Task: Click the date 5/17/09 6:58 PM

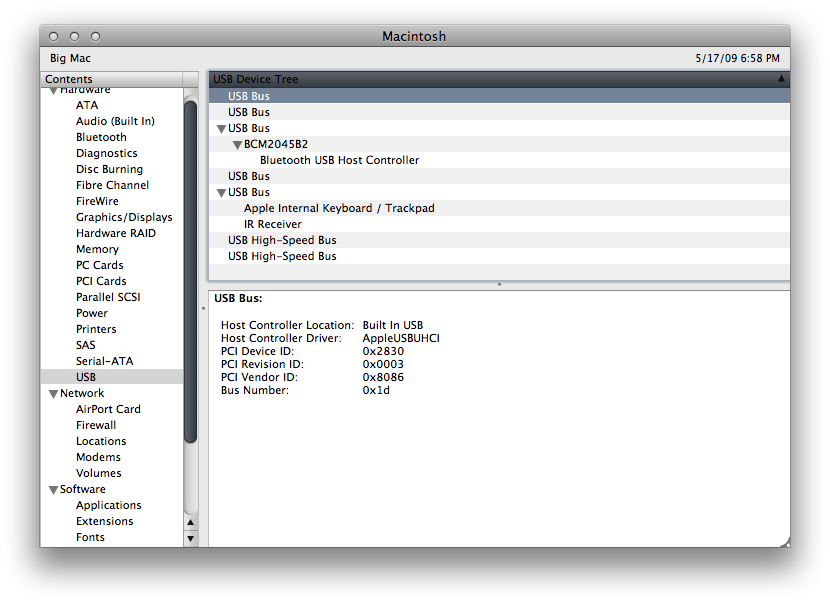Action: (737, 58)
